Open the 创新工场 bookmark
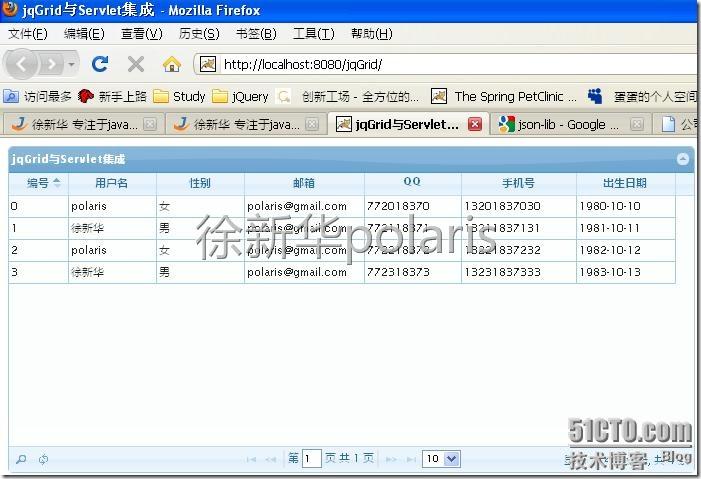 [x=348, y=96]
